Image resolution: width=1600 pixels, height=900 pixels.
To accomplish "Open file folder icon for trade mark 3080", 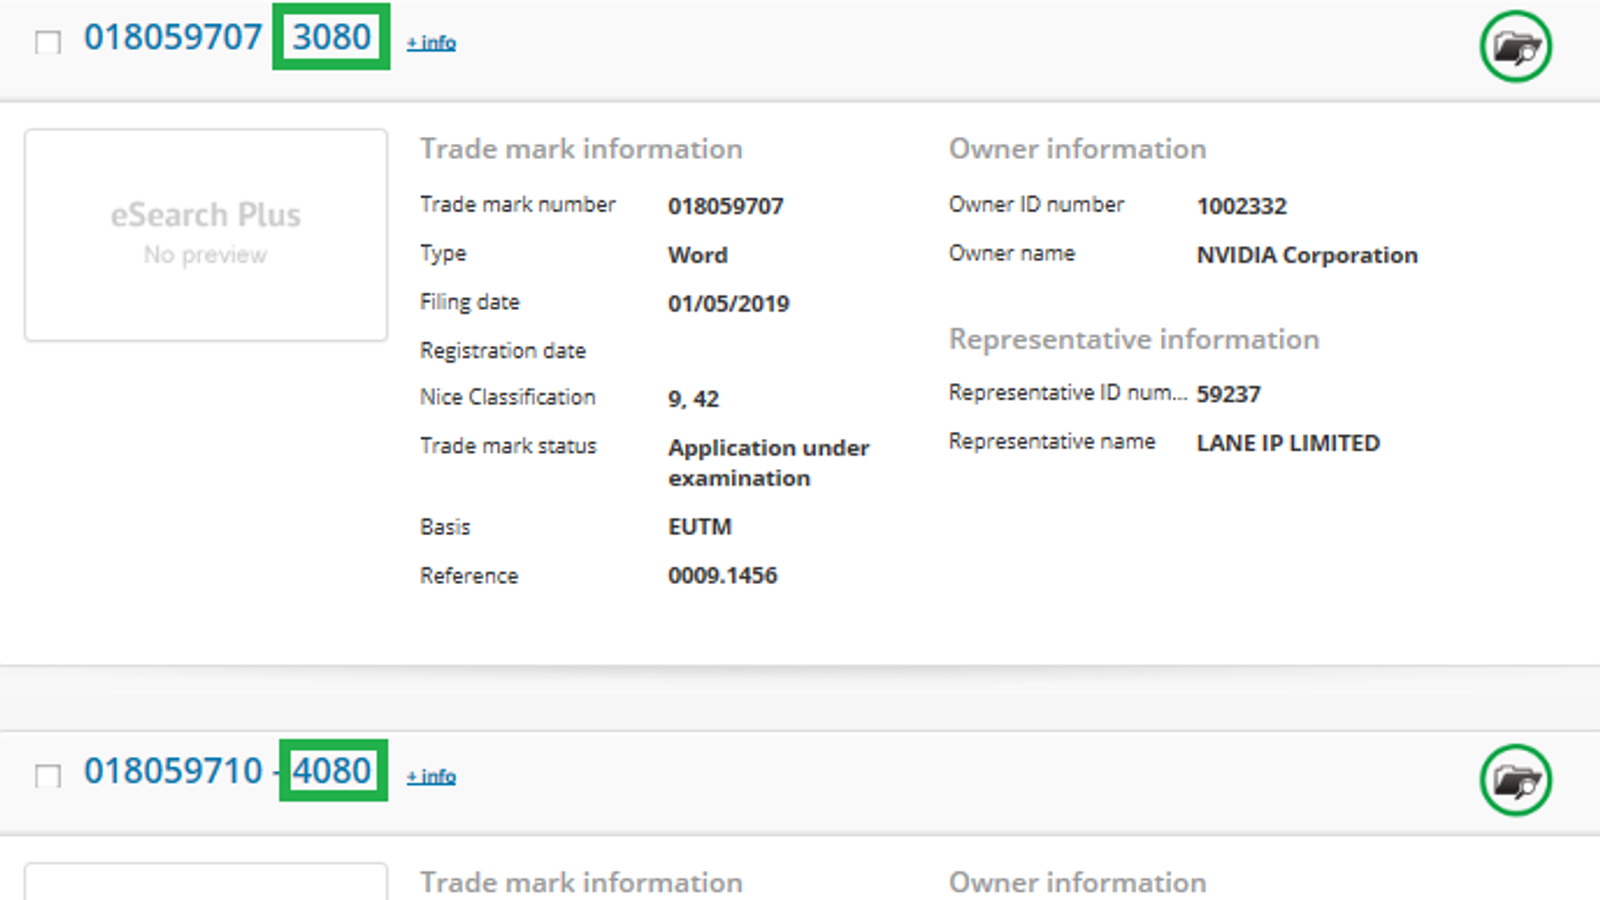I will [x=1515, y=46].
